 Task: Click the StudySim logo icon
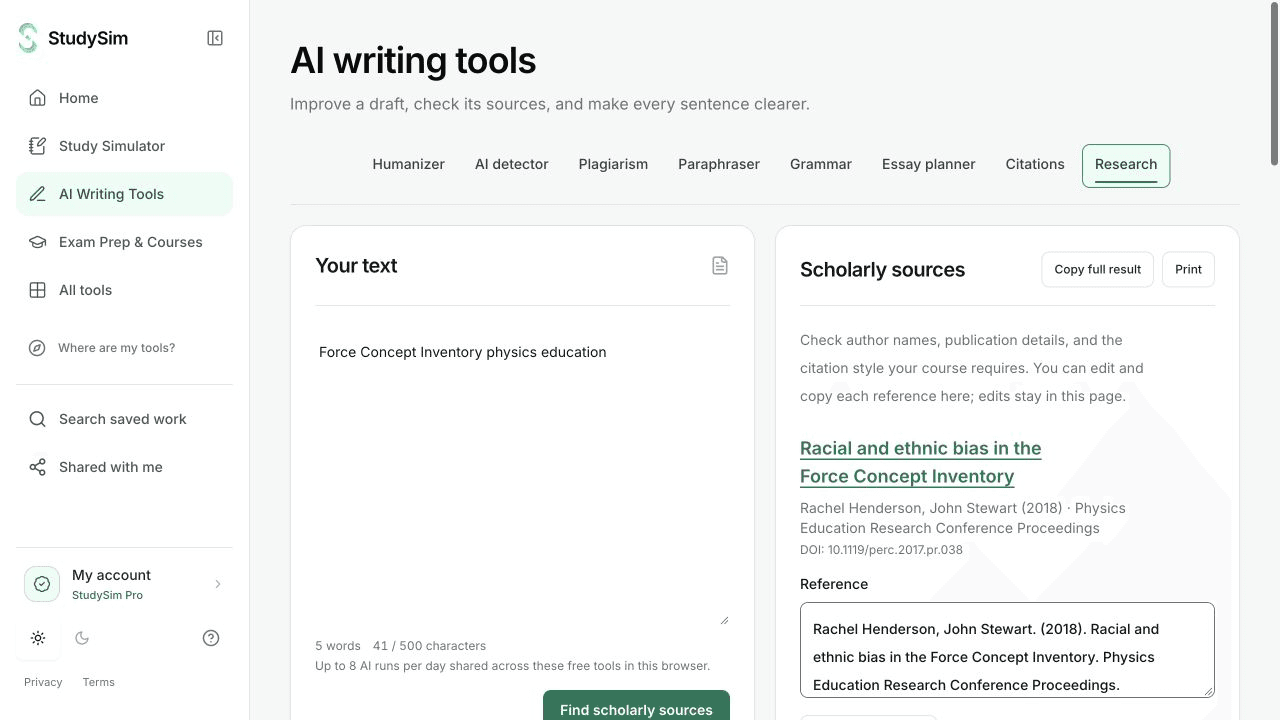(27, 38)
